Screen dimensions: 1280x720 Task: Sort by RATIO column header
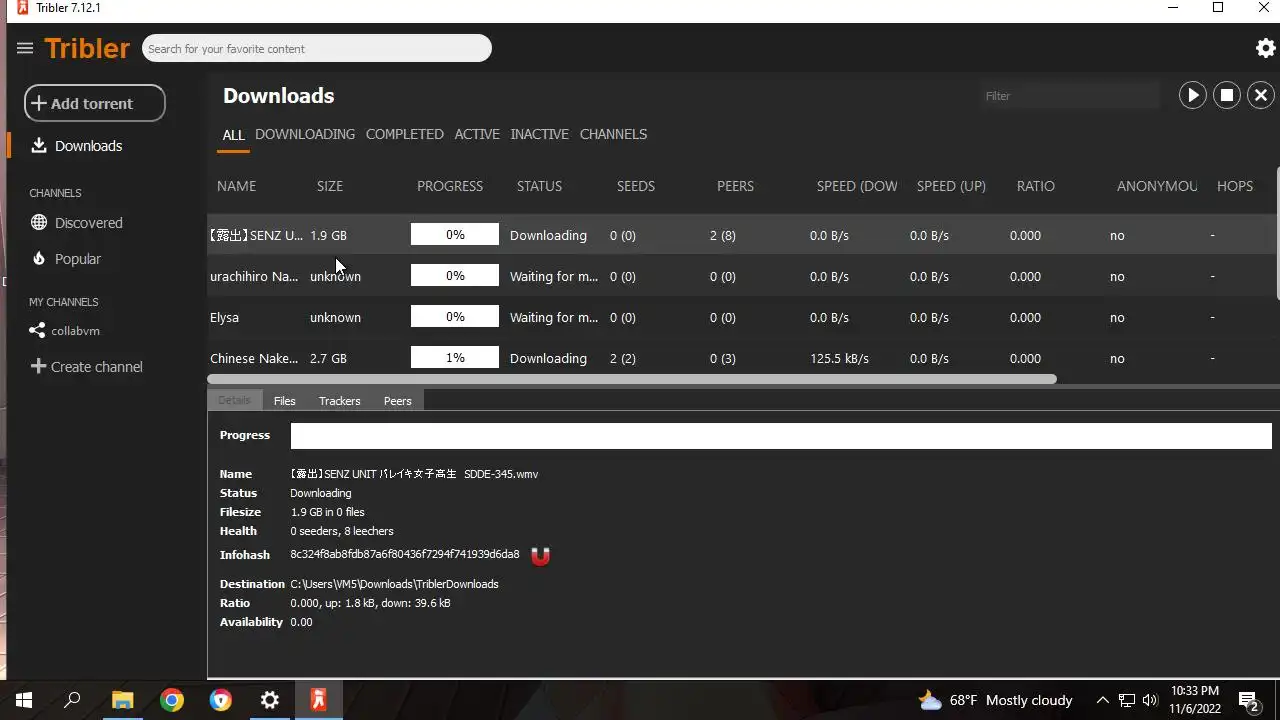[1036, 186]
